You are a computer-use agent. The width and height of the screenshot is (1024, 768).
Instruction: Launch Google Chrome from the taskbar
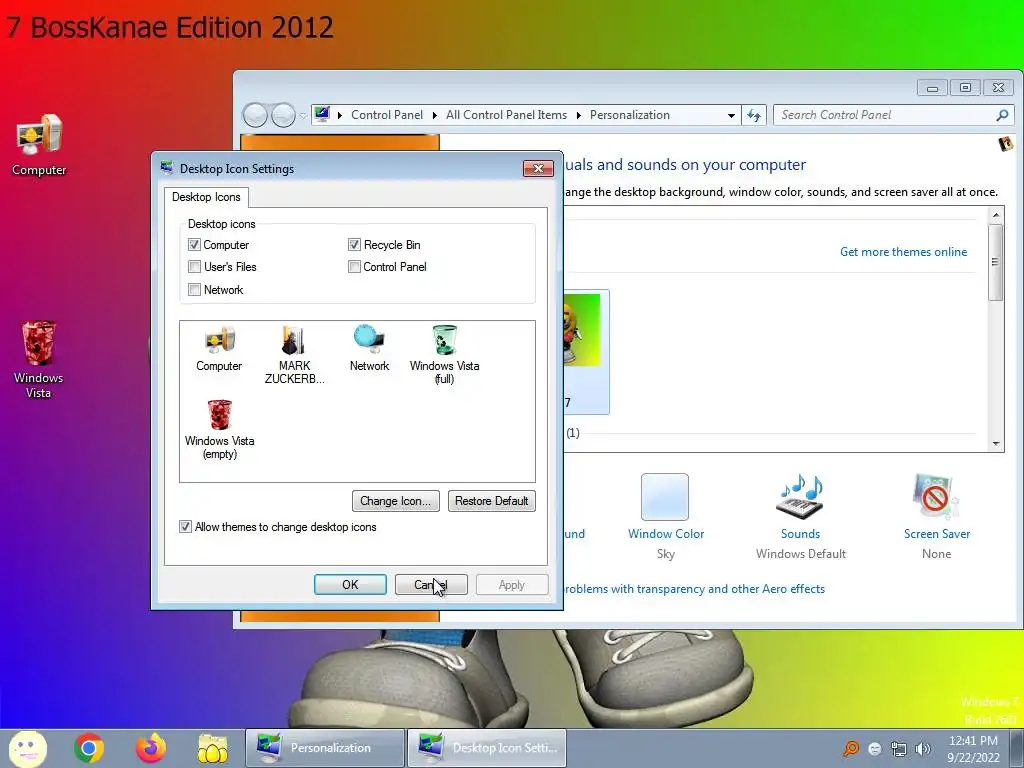pos(89,748)
